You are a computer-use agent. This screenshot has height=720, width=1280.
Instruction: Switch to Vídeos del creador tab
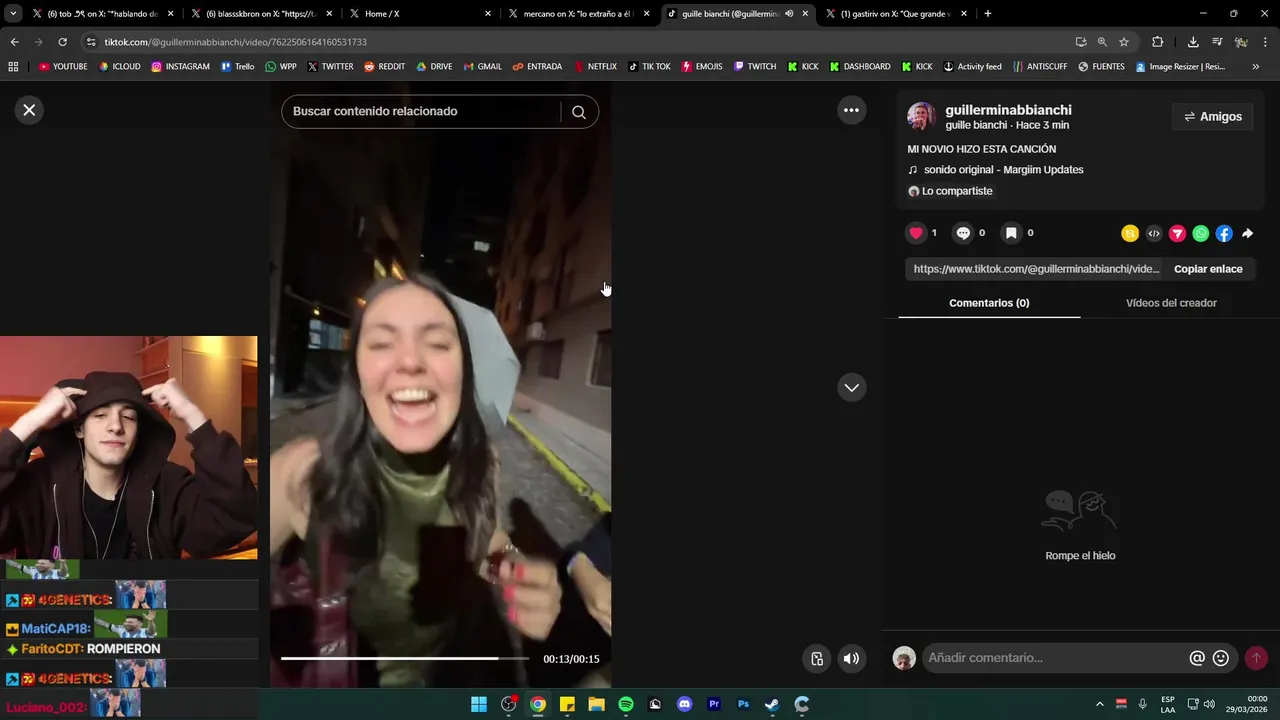click(x=1171, y=303)
